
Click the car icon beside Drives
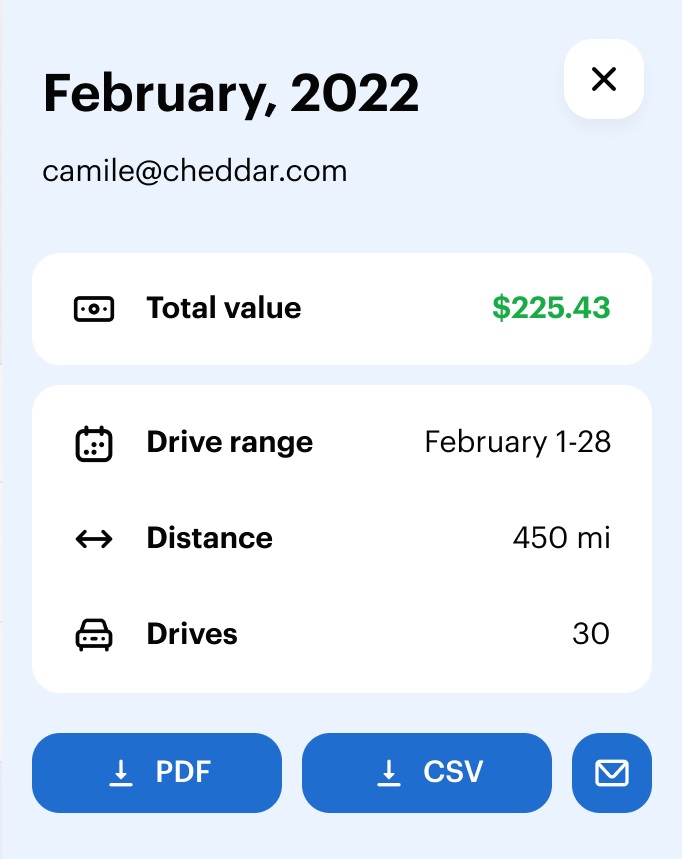click(94, 635)
